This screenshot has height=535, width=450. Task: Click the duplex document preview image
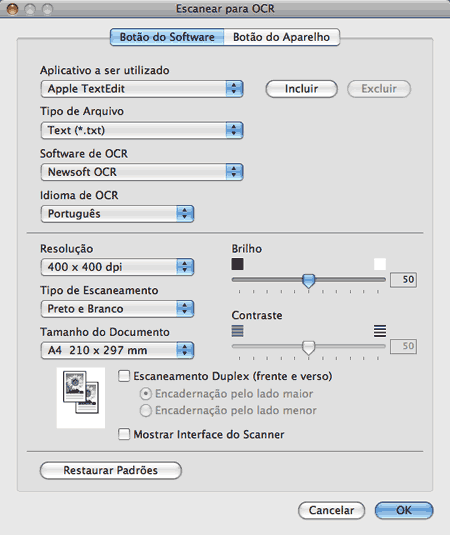[x=81, y=397]
